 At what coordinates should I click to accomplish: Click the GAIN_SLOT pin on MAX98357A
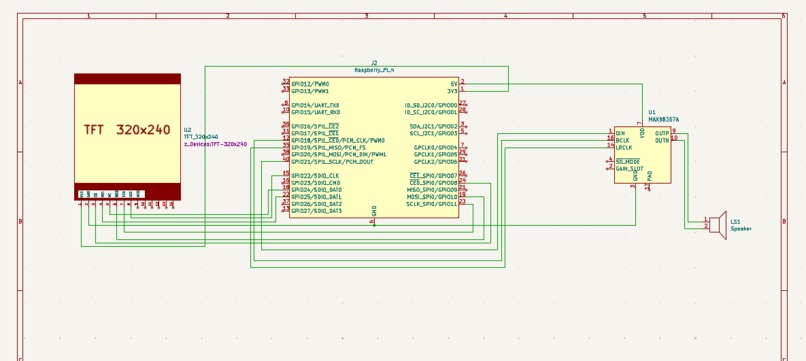(629, 168)
